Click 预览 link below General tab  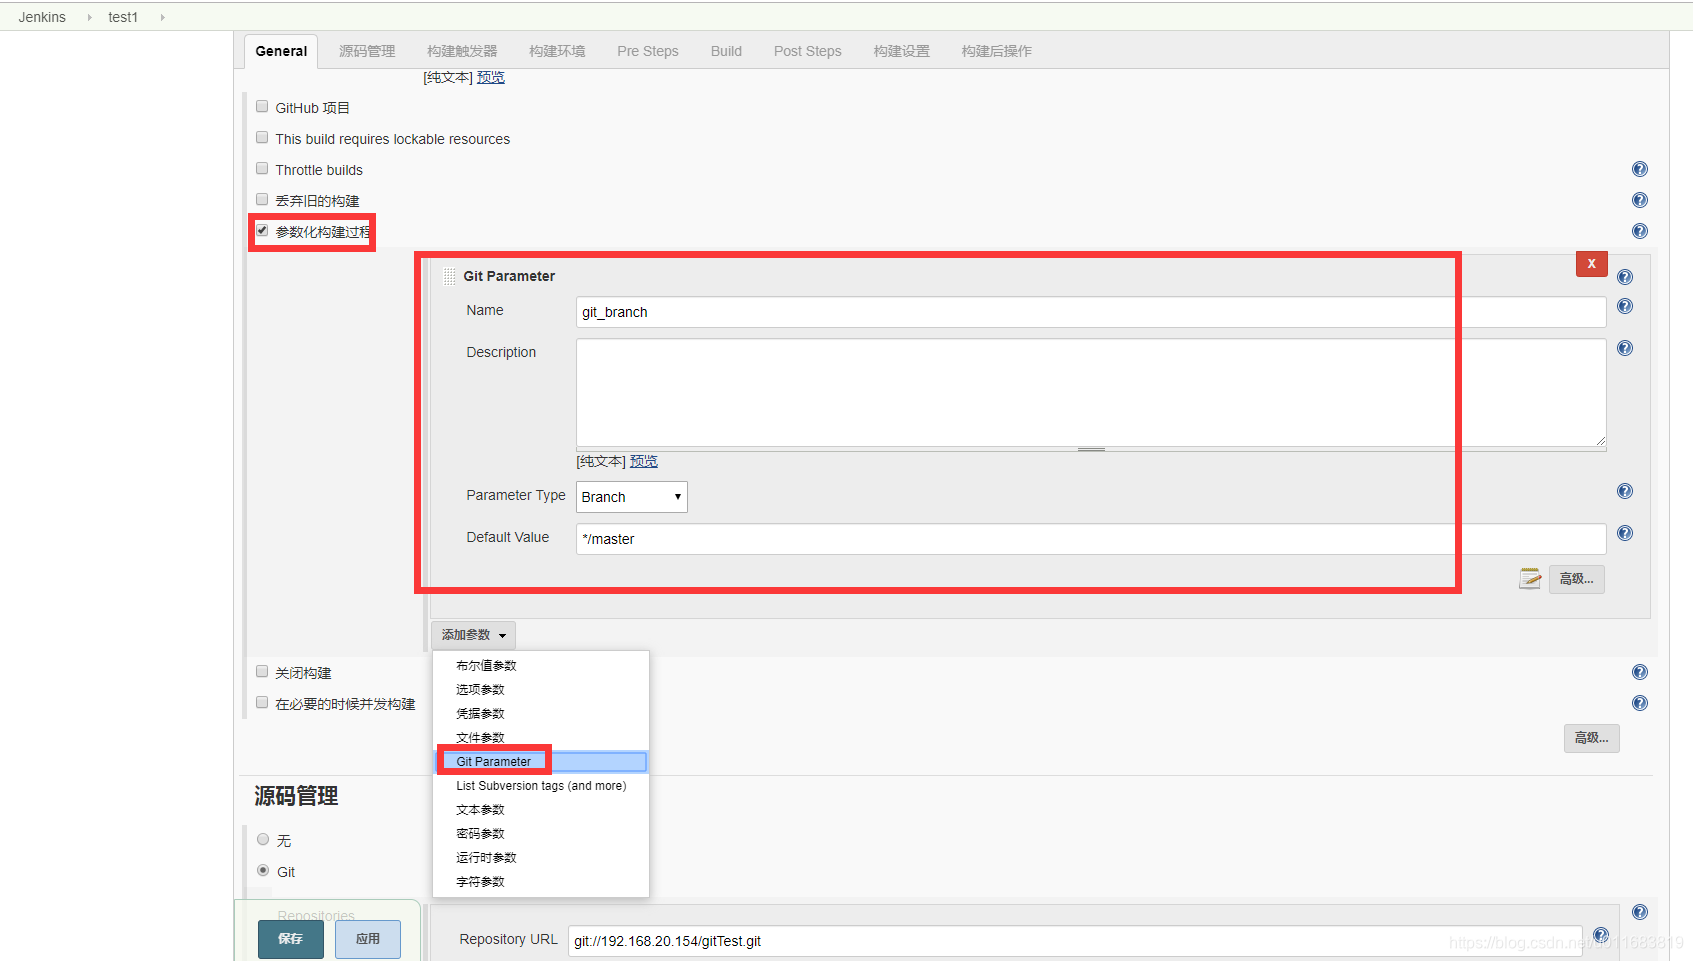tap(491, 77)
